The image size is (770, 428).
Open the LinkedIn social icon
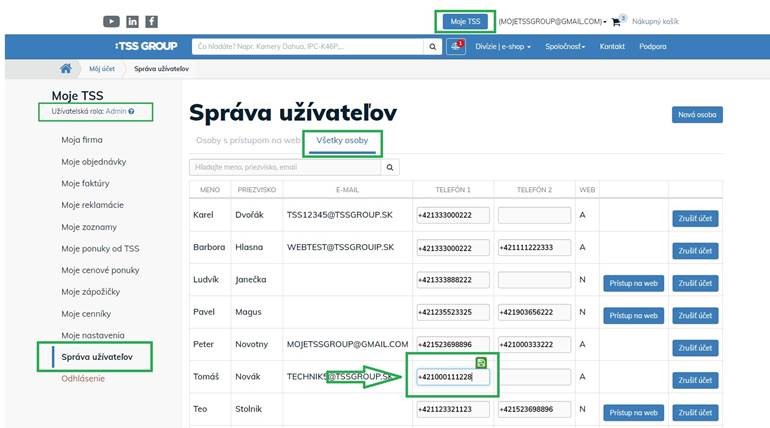coord(132,21)
